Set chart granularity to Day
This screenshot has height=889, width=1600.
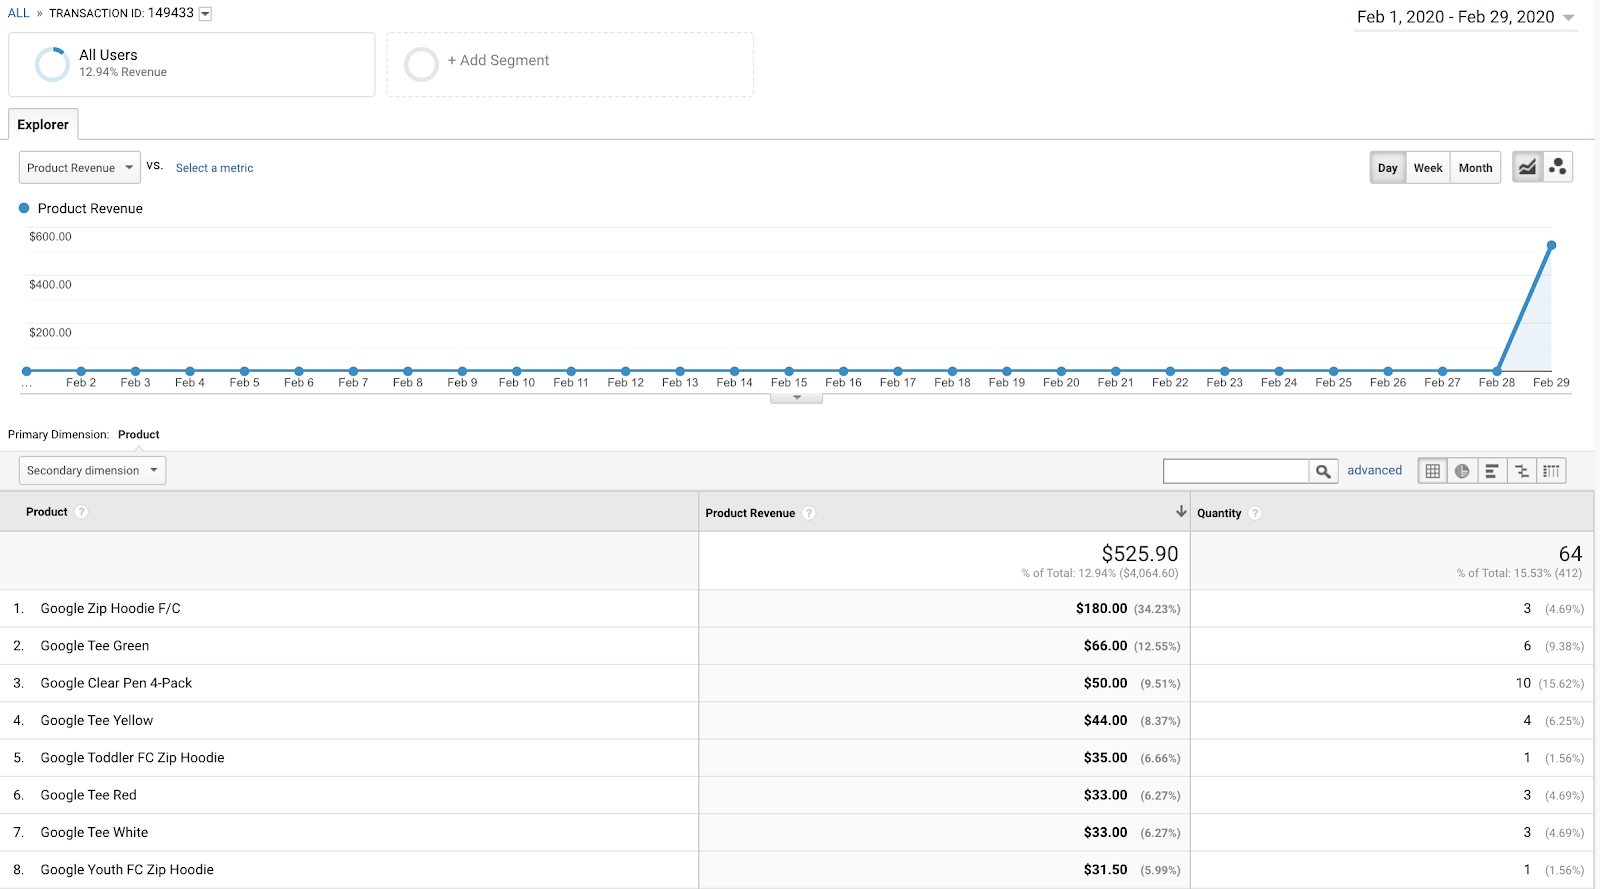coord(1387,167)
